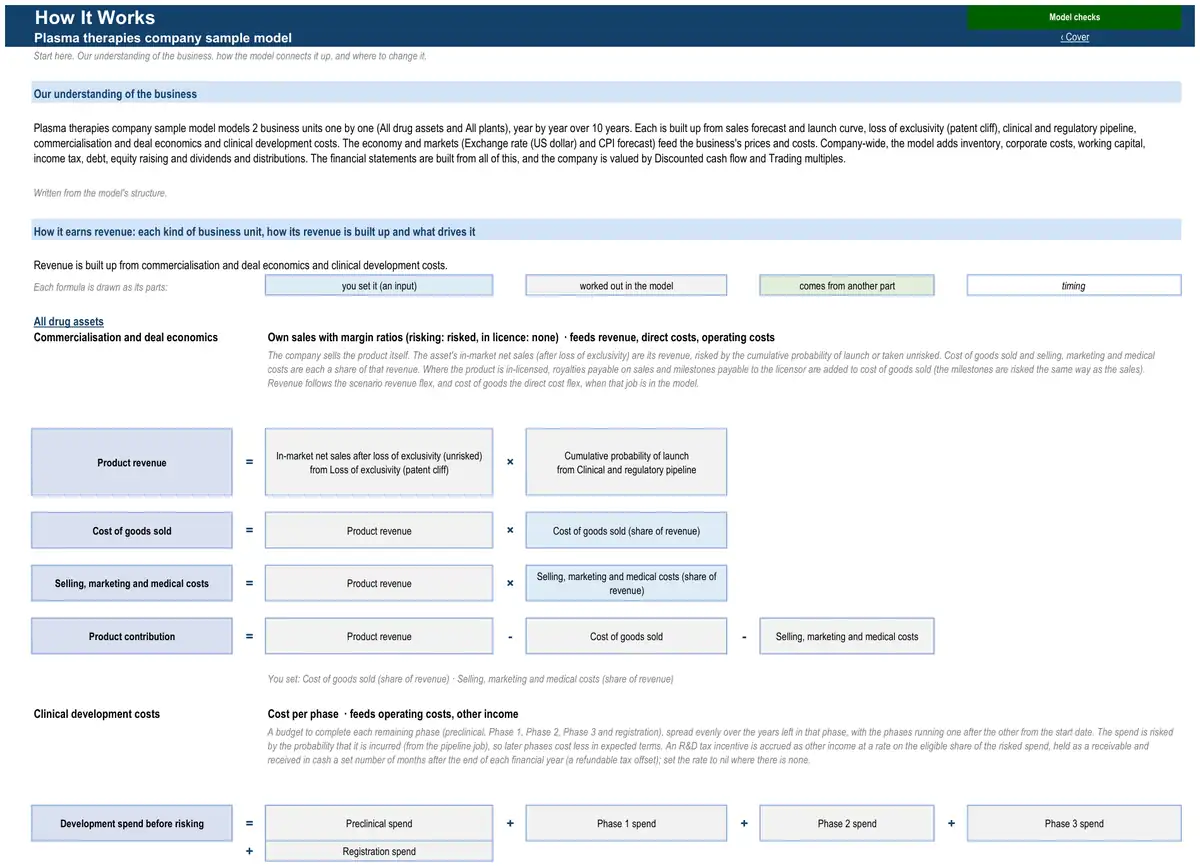The width and height of the screenshot is (1200, 867).
Task: Click 'Cost of goods sold (share of revenue)' box
Action: point(626,531)
